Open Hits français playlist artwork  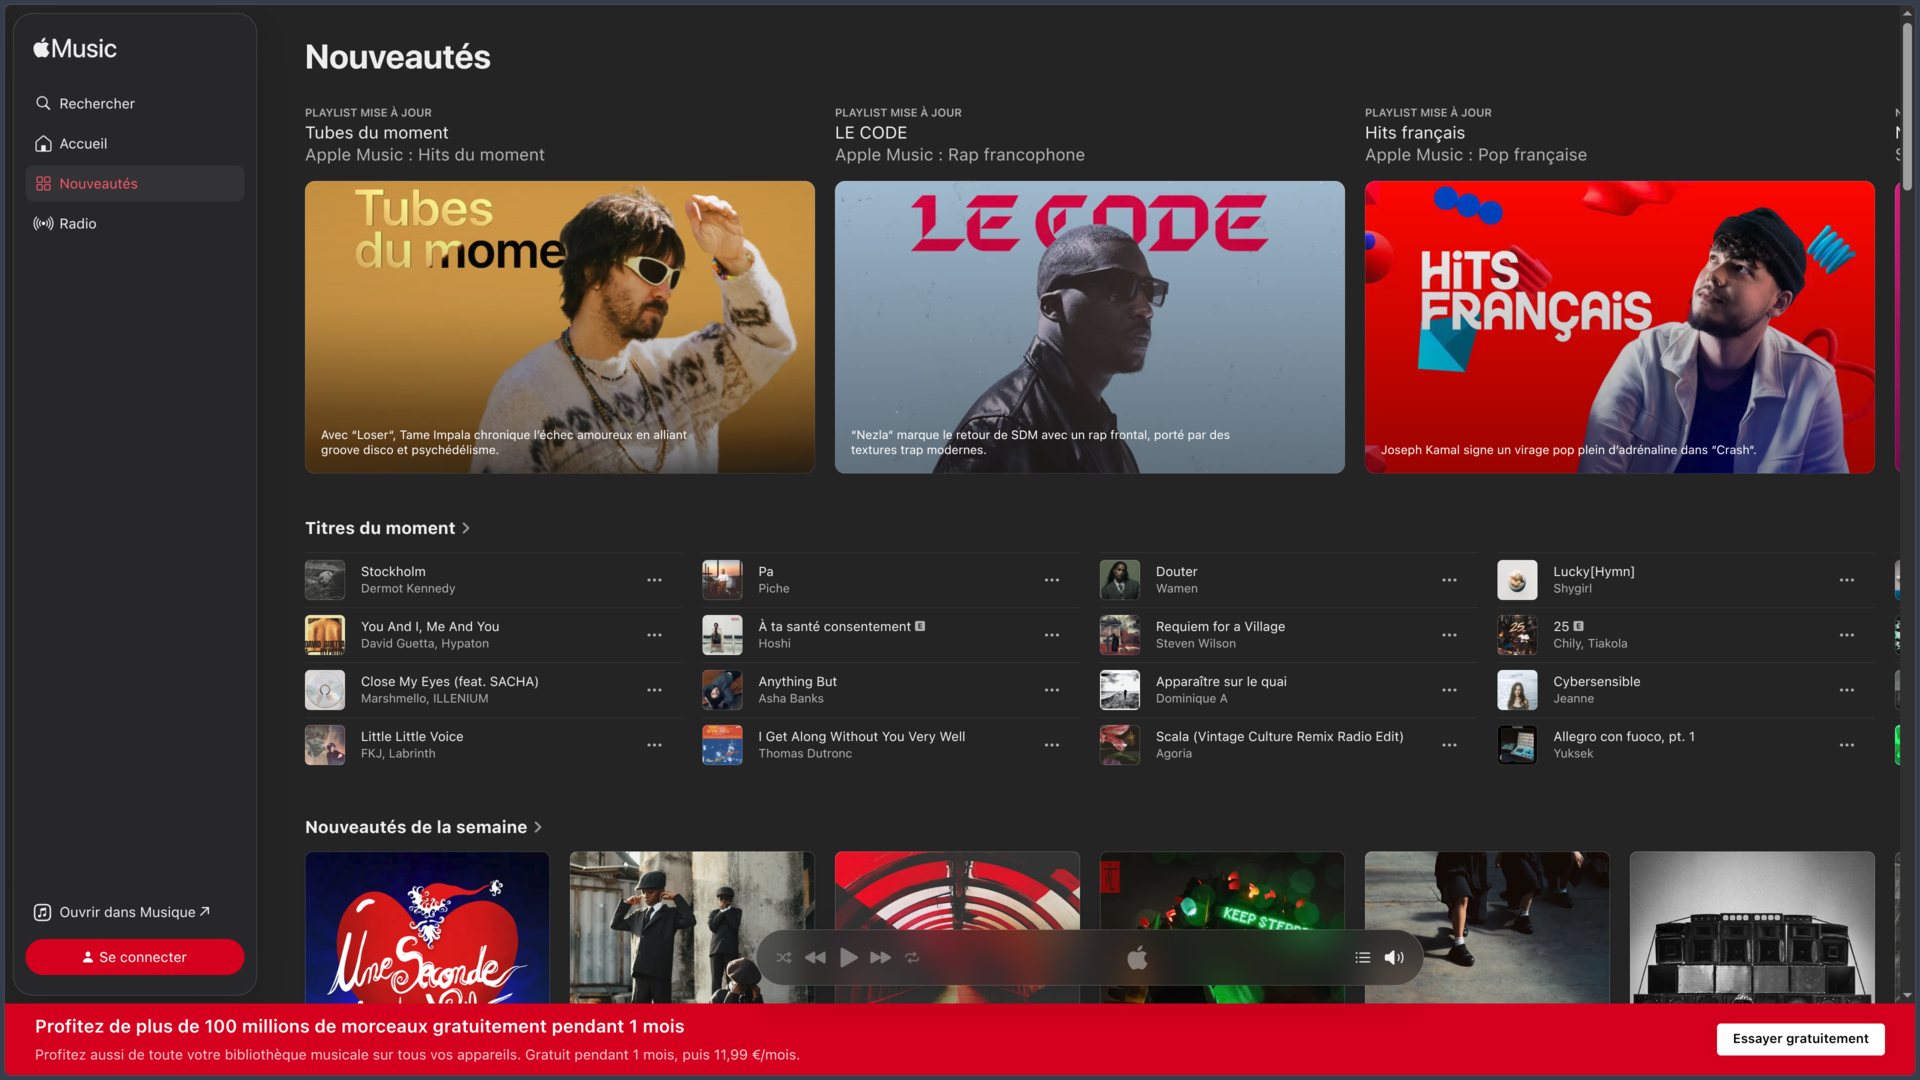(x=1620, y=327)
